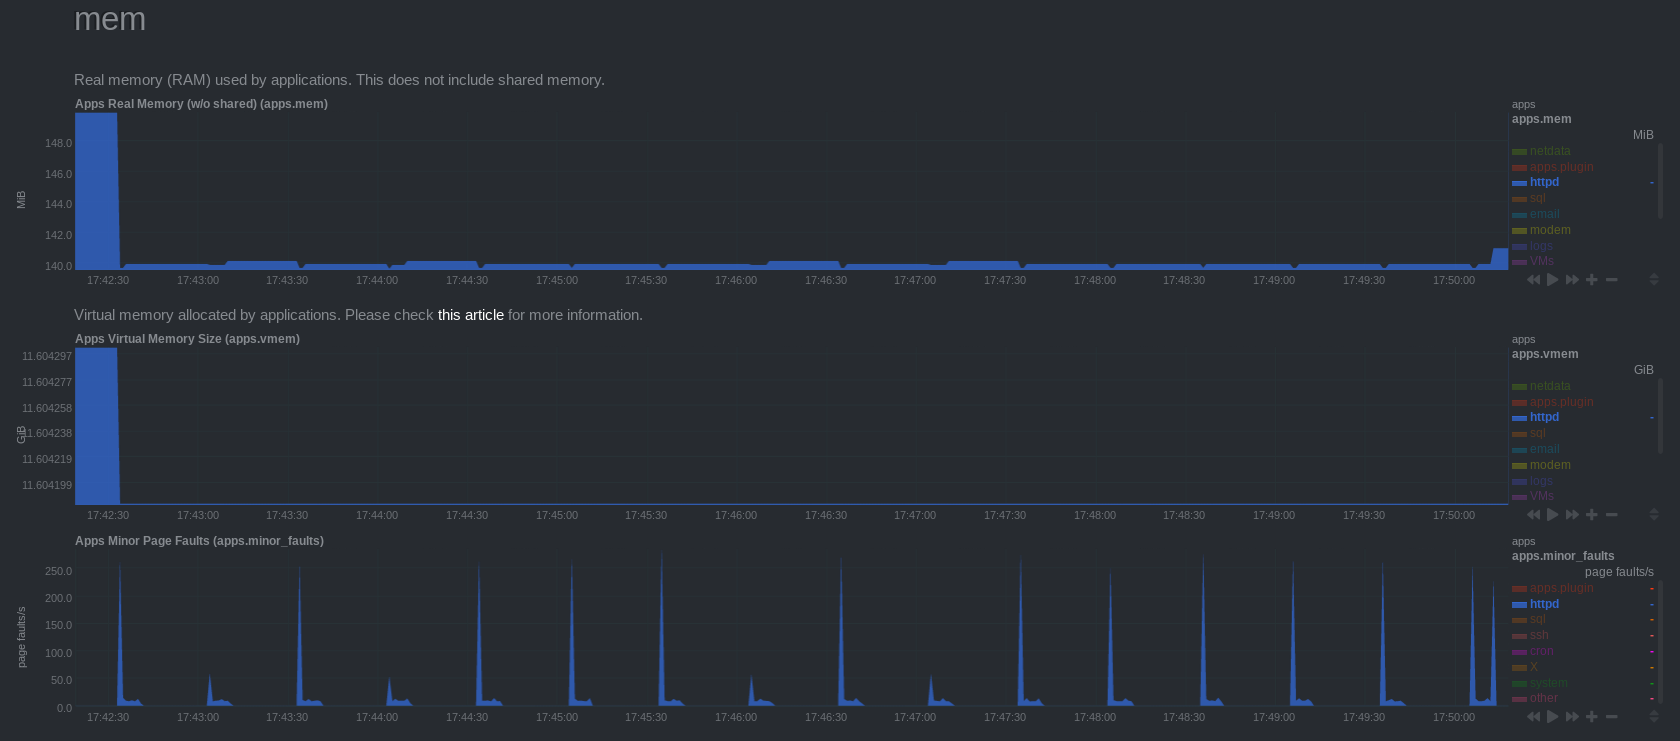
Task: Toggle httpd dimension in apps.vmem legend
Action: coord(1544,417)
